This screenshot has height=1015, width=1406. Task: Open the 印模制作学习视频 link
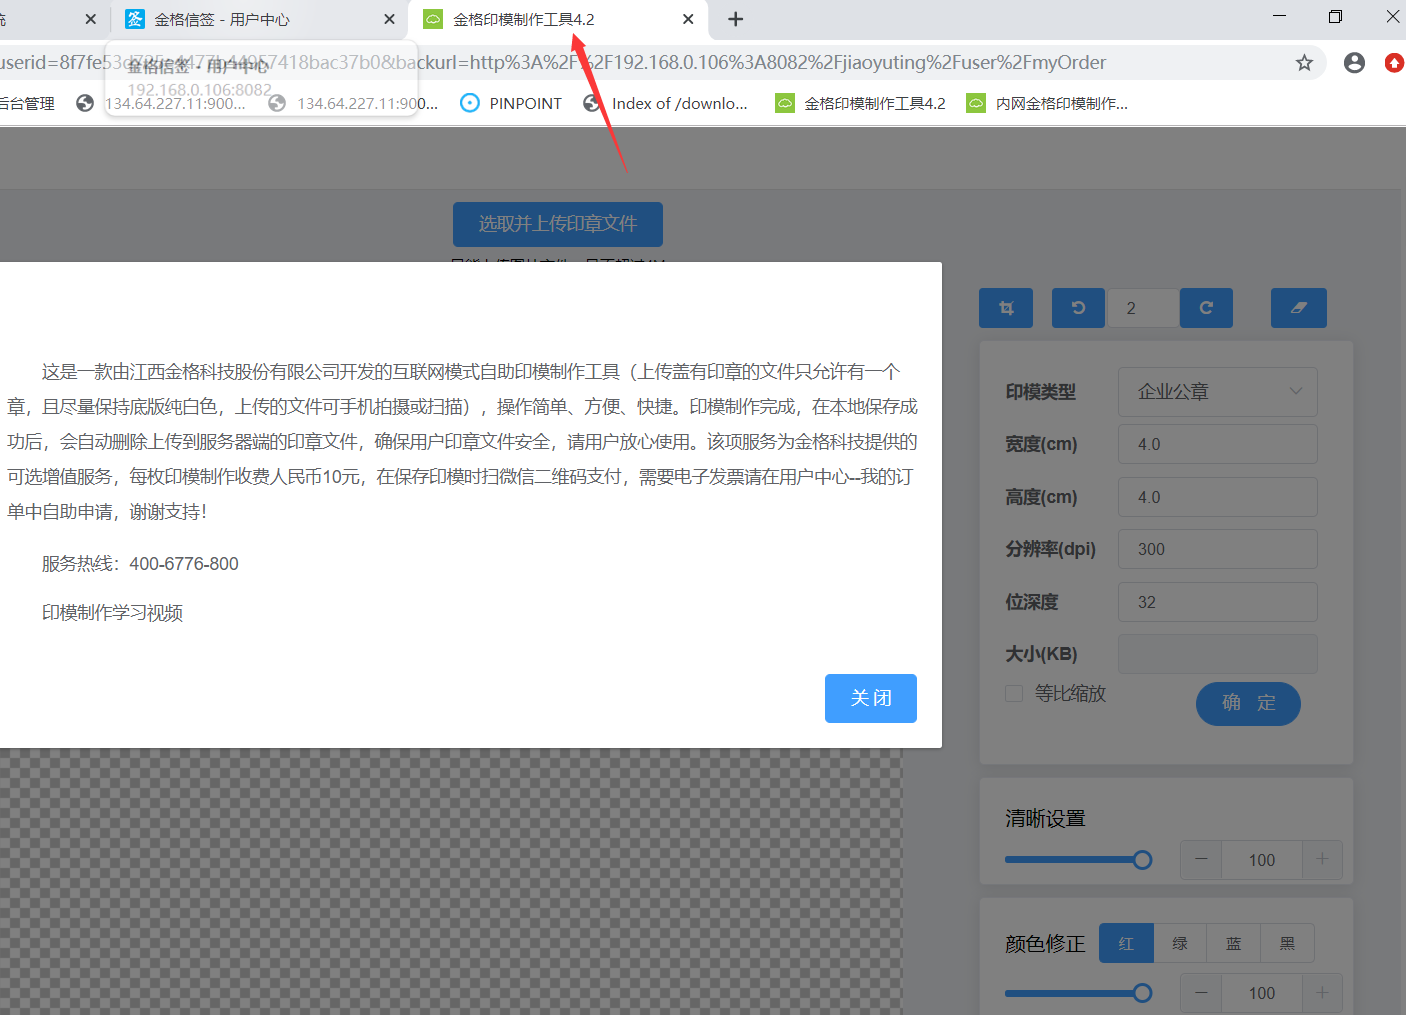tap(112, 613)
